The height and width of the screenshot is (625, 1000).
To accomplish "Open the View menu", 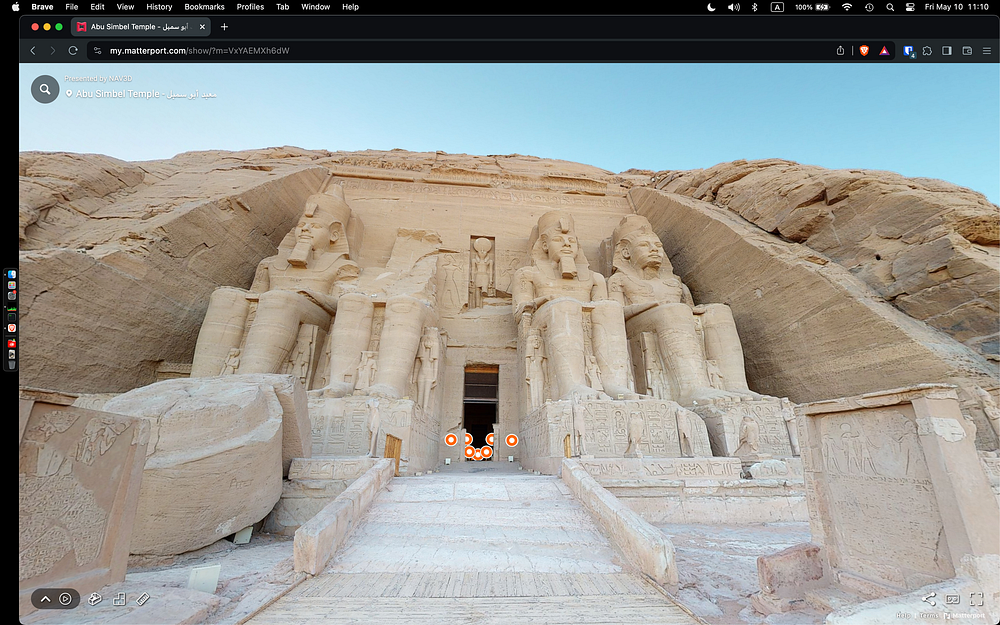I will [125, 7].
